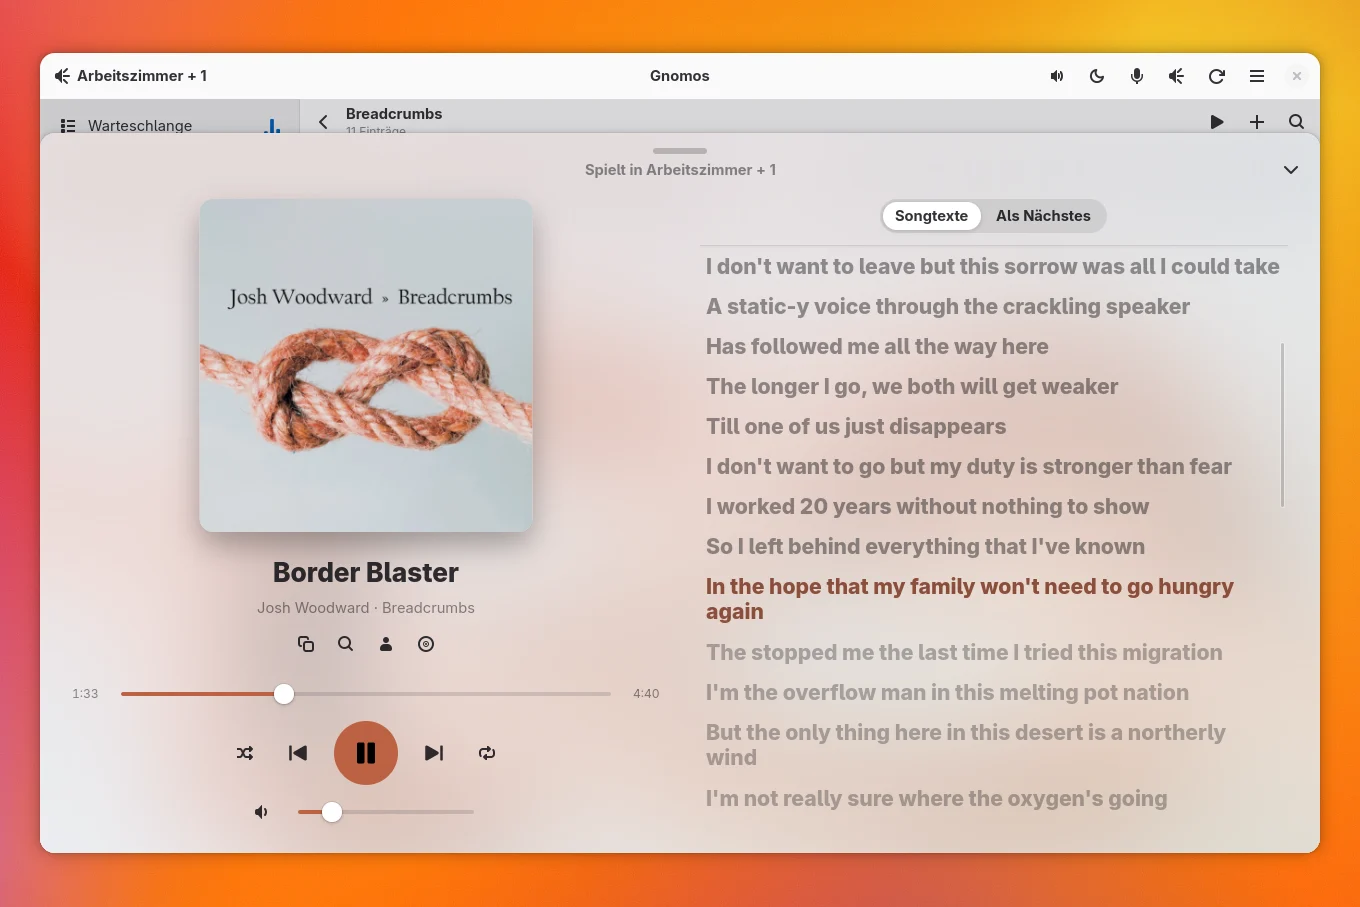Go to the previous track
The image size is (1360, 907).
pyautogui.click(x=298, y=753)
